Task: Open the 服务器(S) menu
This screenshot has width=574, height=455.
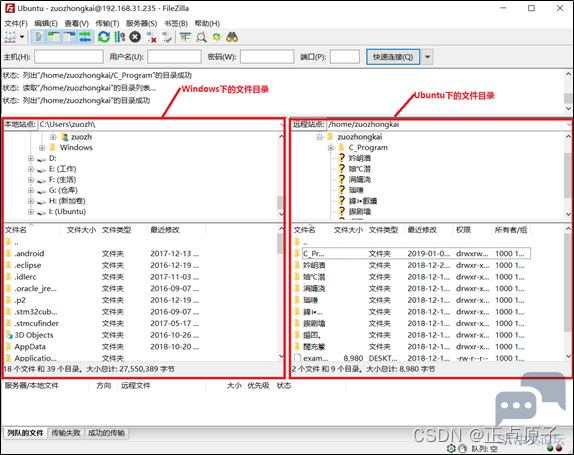Action: coord(141,24)
